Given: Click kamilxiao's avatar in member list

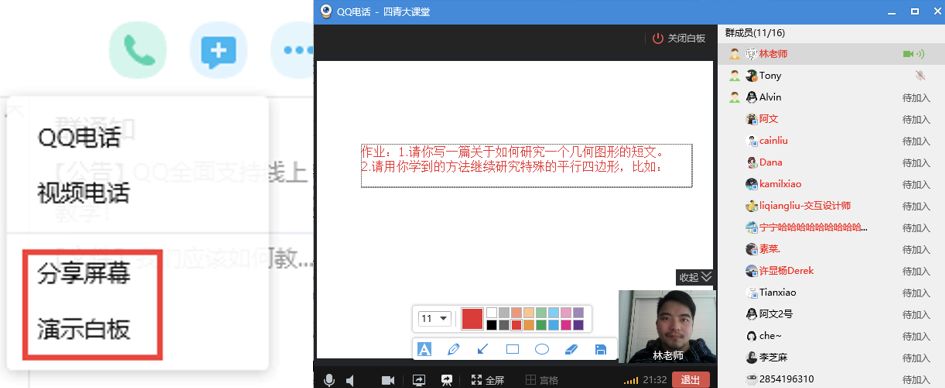Looking at the screenshot, I should click(x=752, y=184).
